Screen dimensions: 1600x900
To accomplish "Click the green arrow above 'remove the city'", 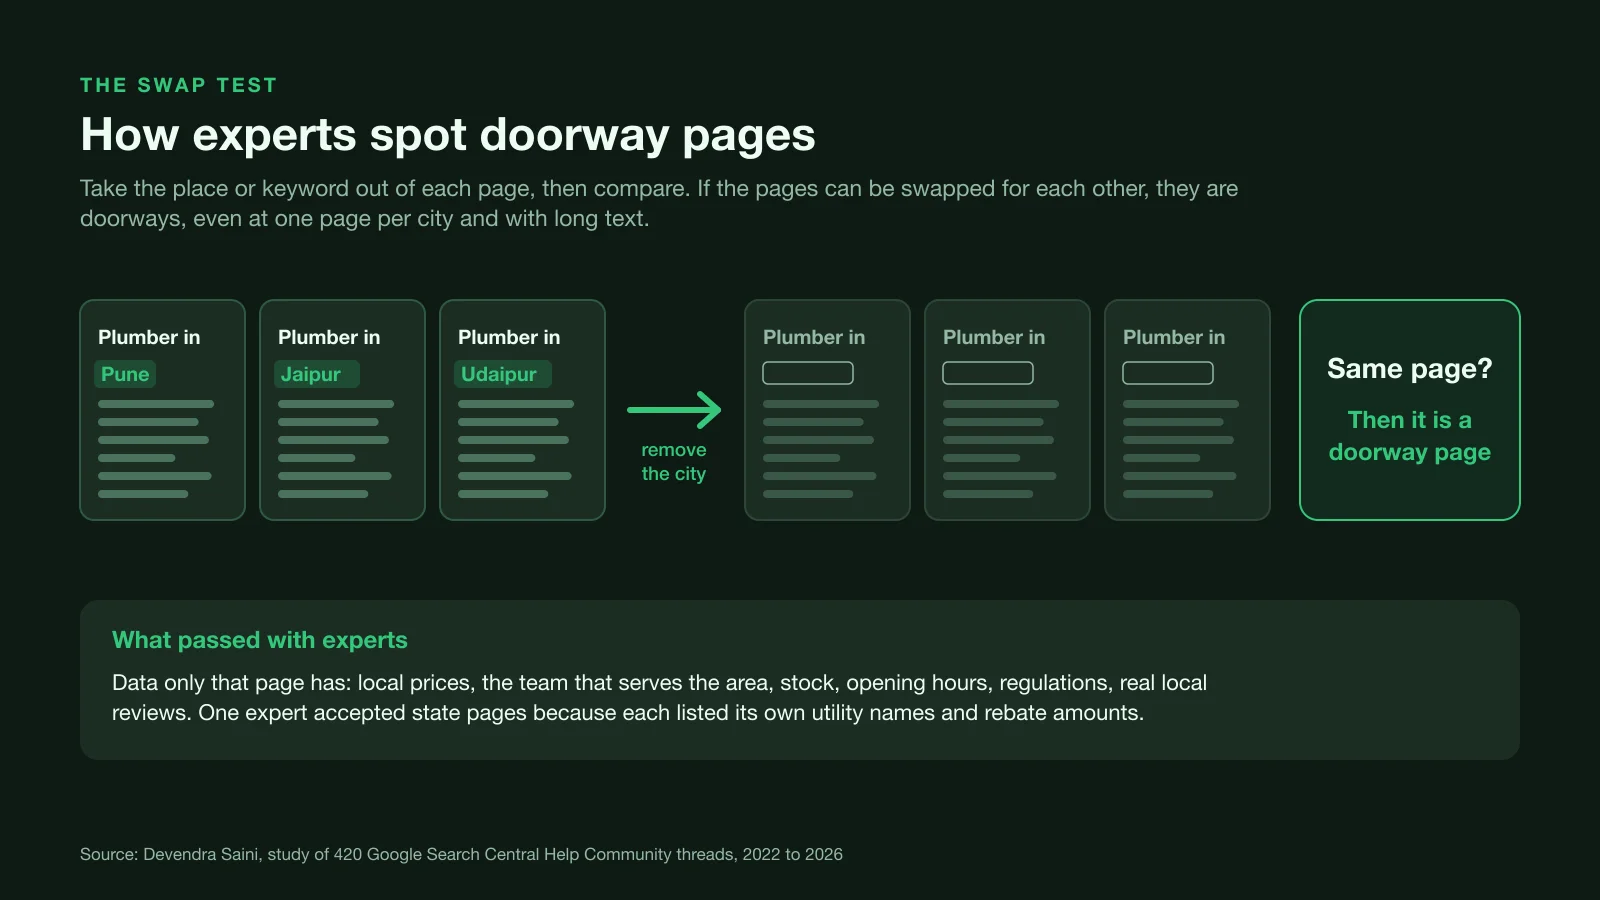I will click(x=674, y=410).
